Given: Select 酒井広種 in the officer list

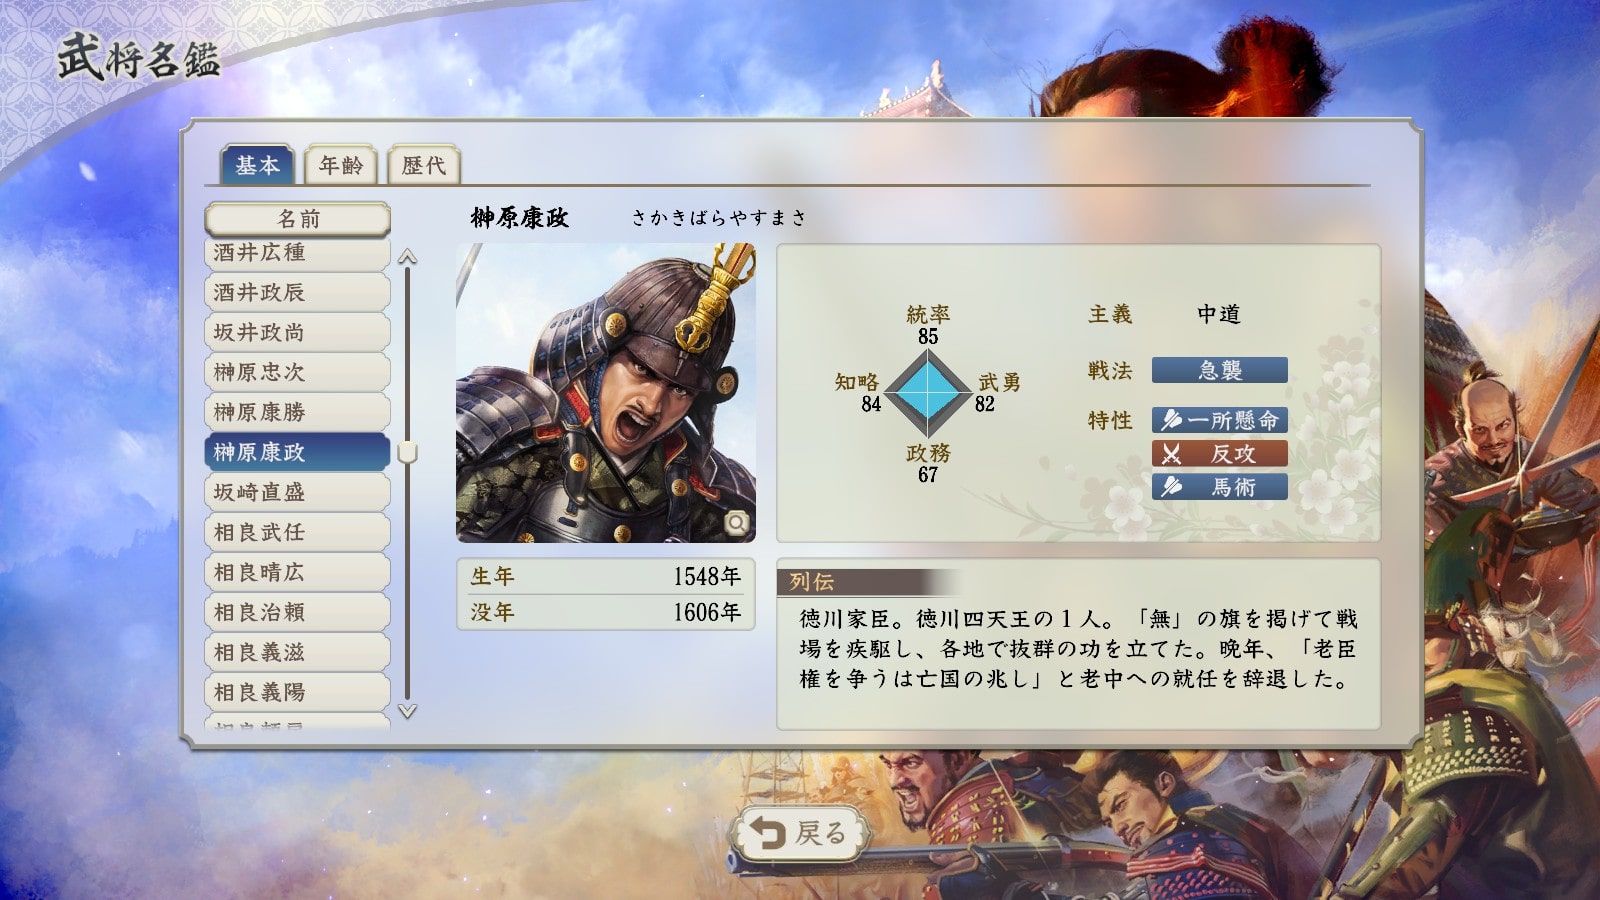Looking at the screenshot, I should 298,253.
